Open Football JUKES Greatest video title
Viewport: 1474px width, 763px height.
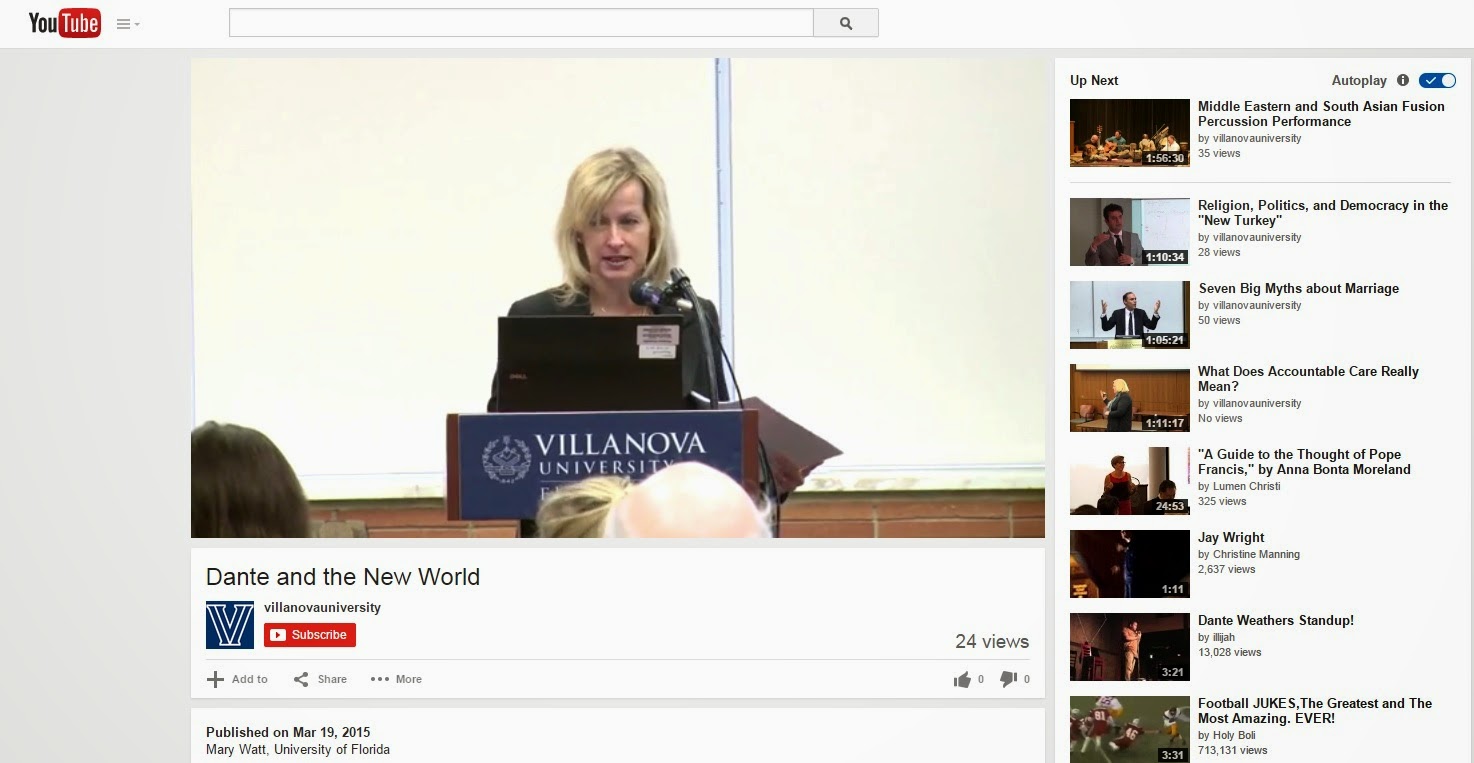1315,711
